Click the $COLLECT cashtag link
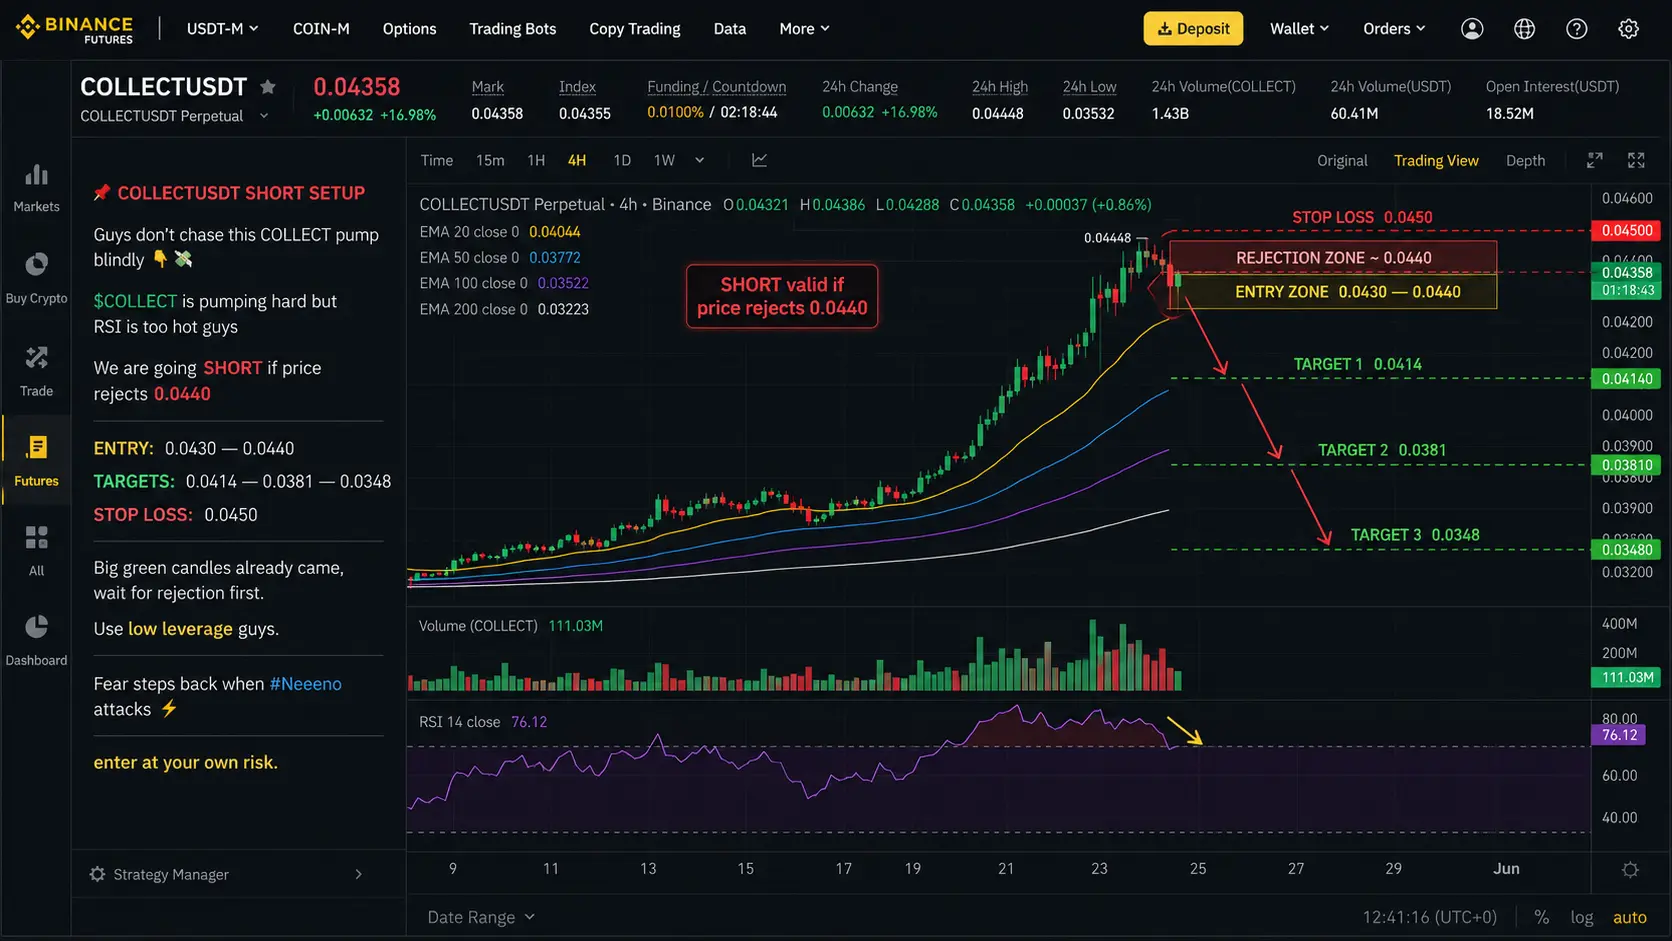This screenshot has height=941, width=1672. pos(135,301)
